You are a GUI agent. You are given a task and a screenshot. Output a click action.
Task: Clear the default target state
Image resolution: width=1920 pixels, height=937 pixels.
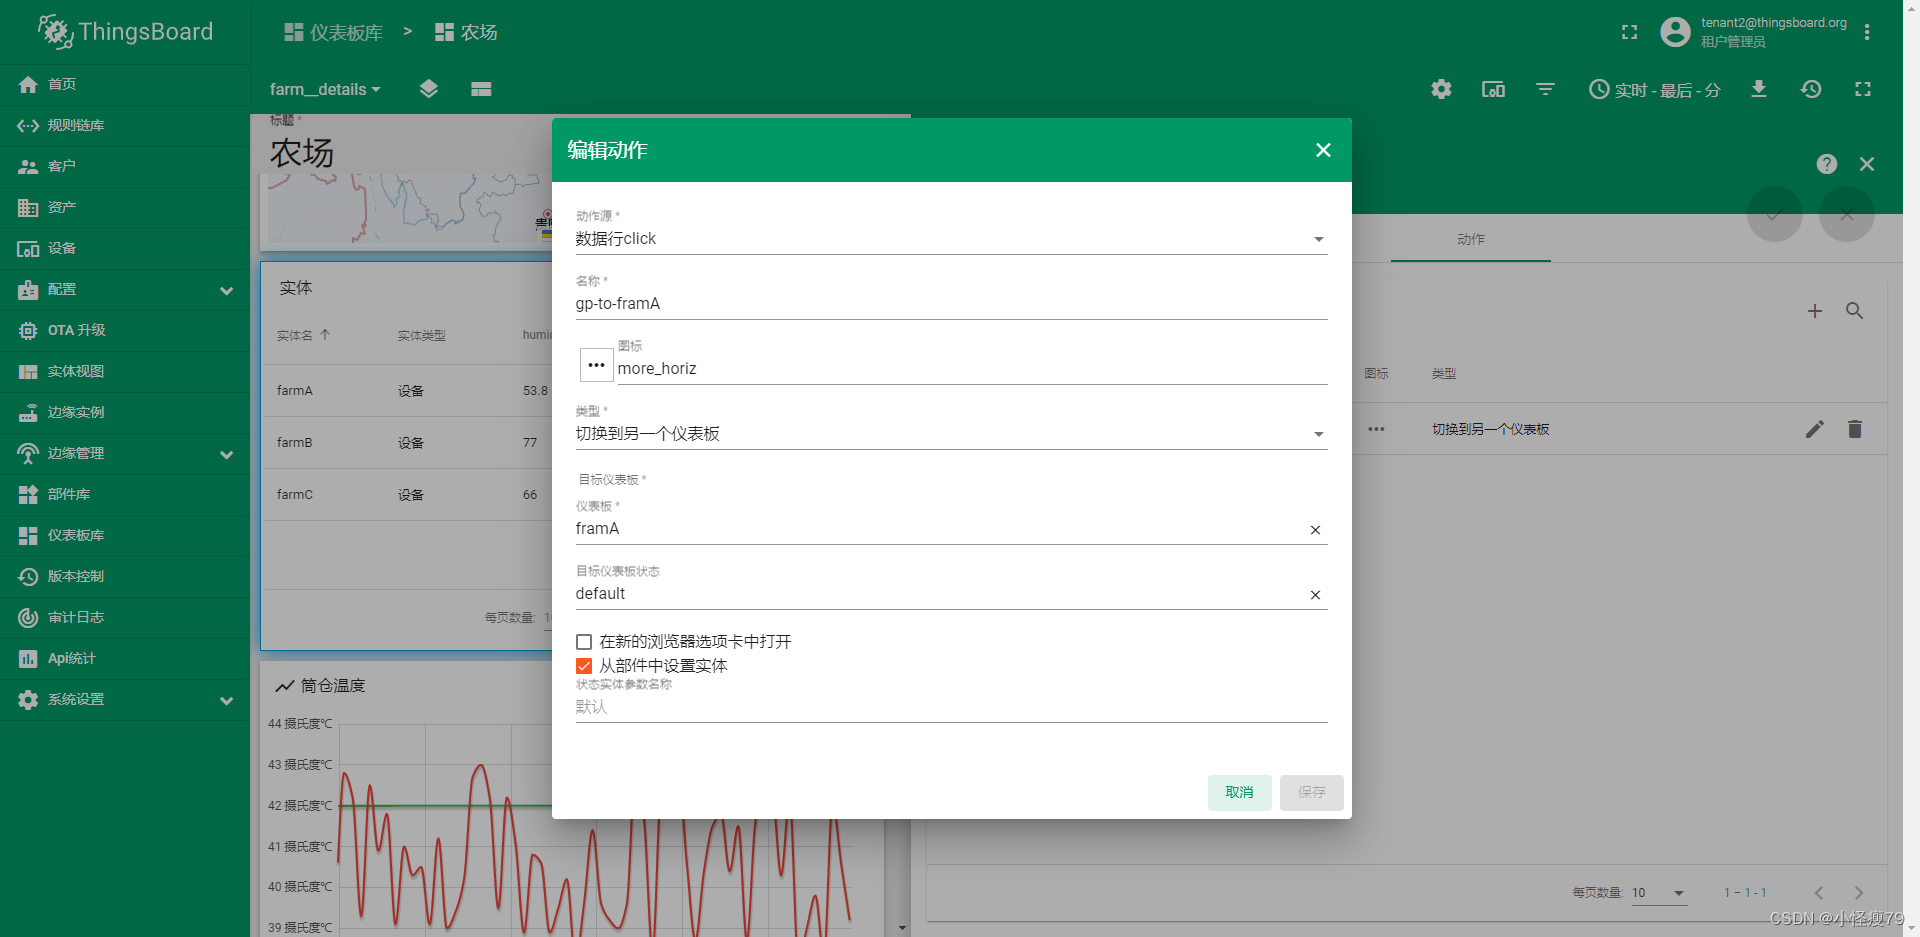pyautogui.click(x=1315, y=595)
